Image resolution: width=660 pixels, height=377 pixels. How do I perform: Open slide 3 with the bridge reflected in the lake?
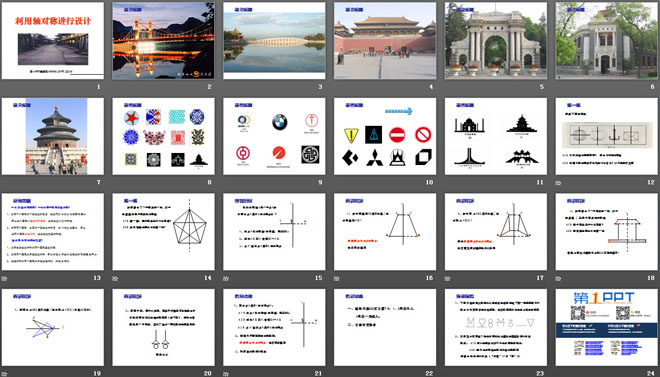[x=274, y=41]
